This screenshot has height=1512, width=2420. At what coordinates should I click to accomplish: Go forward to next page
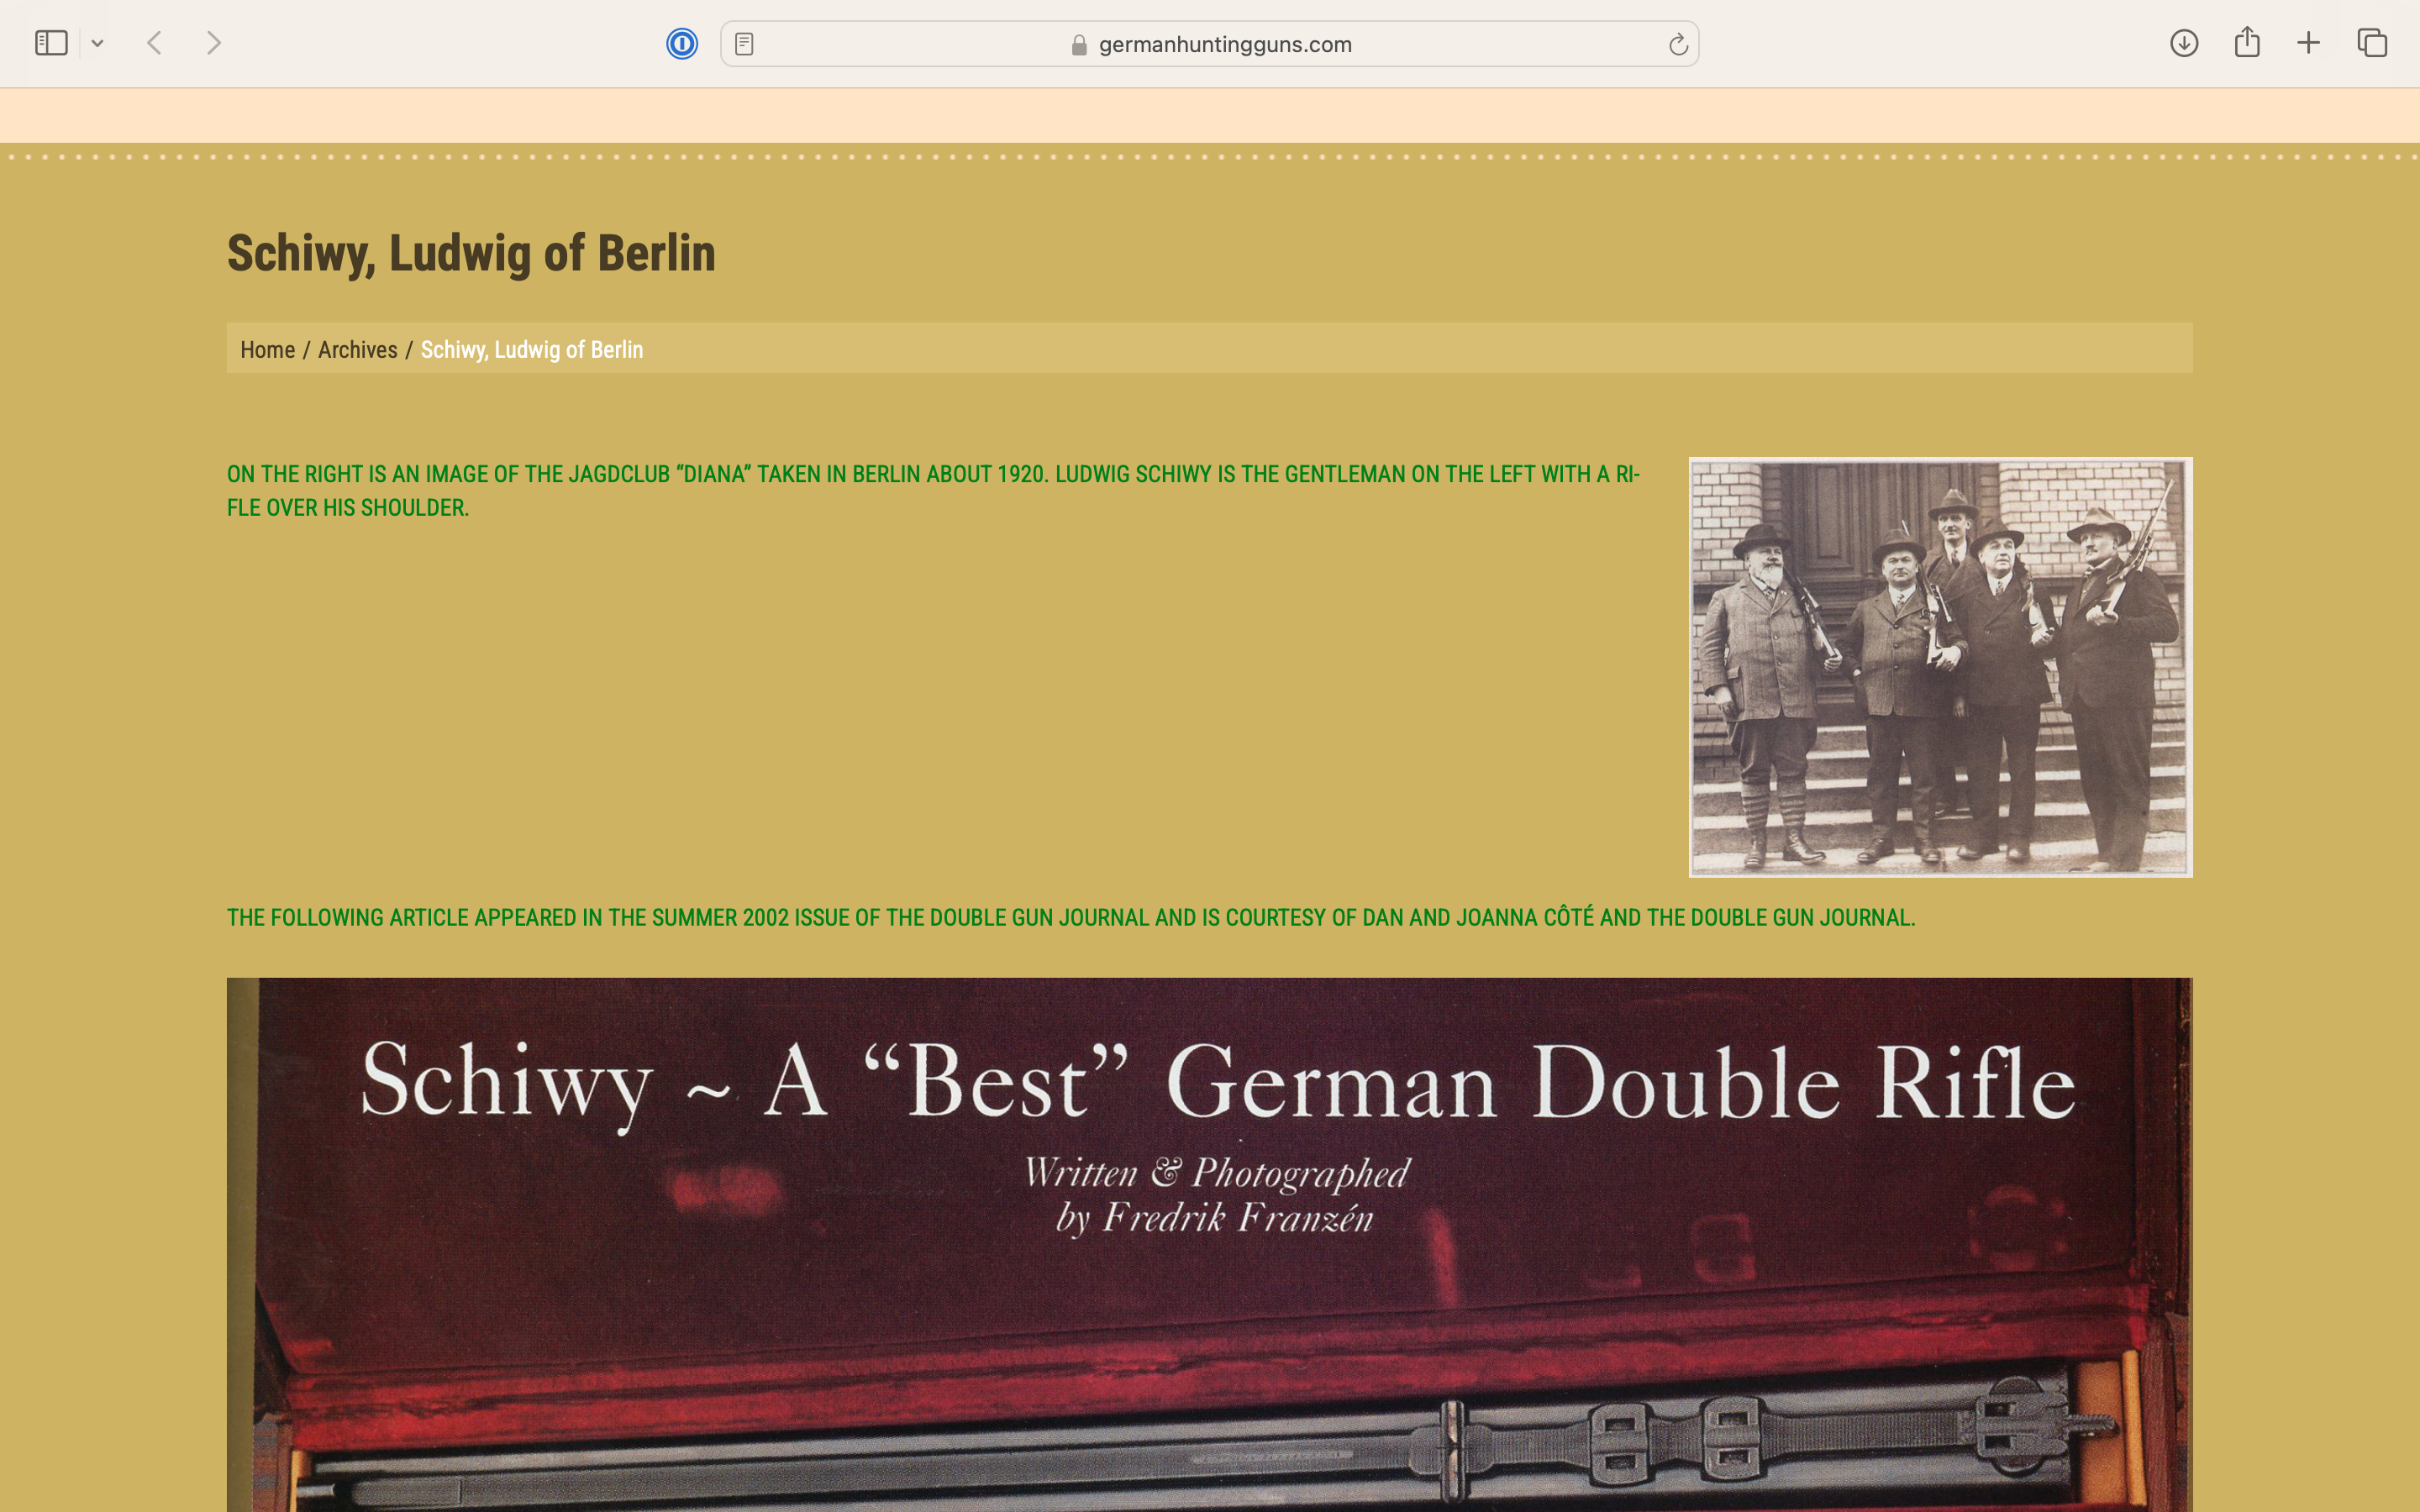[213, 43]
